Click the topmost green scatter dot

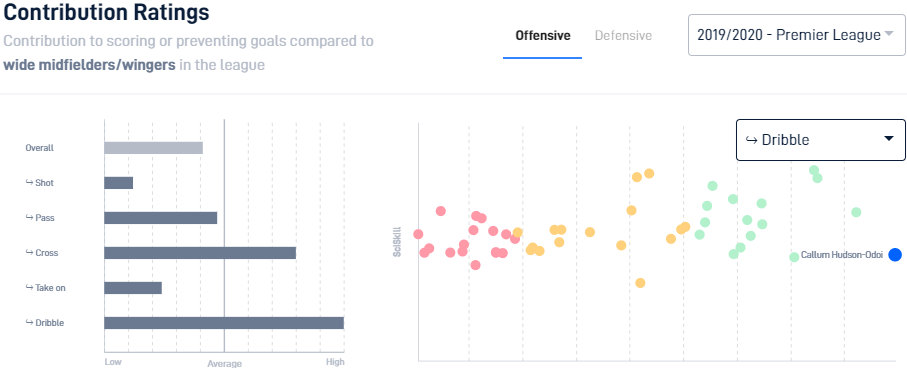pos(814,170)
